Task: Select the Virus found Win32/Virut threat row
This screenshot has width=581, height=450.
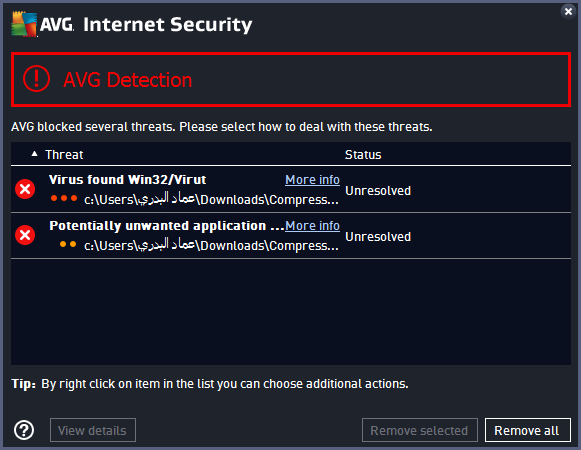Action: tap(290, 189)
